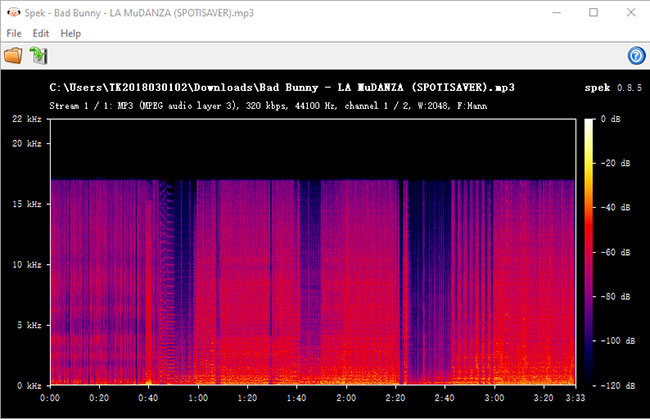Click the 3:00 time axis label

coord(494,398)
